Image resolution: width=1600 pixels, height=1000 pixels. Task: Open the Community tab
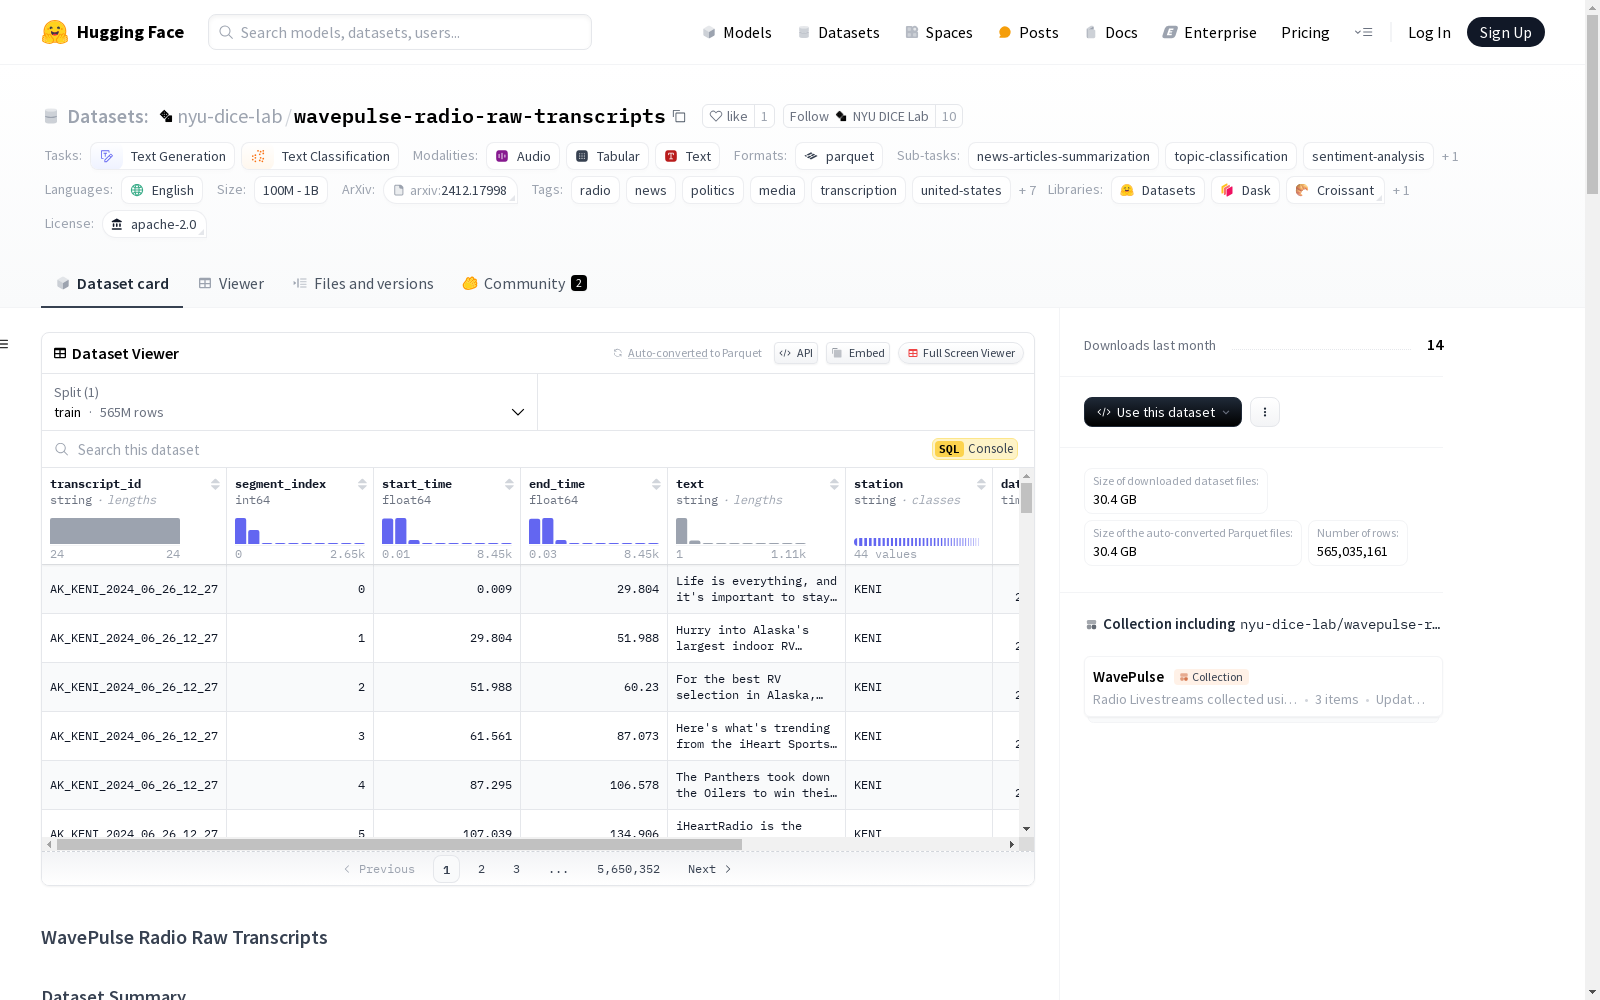[524, 284]
